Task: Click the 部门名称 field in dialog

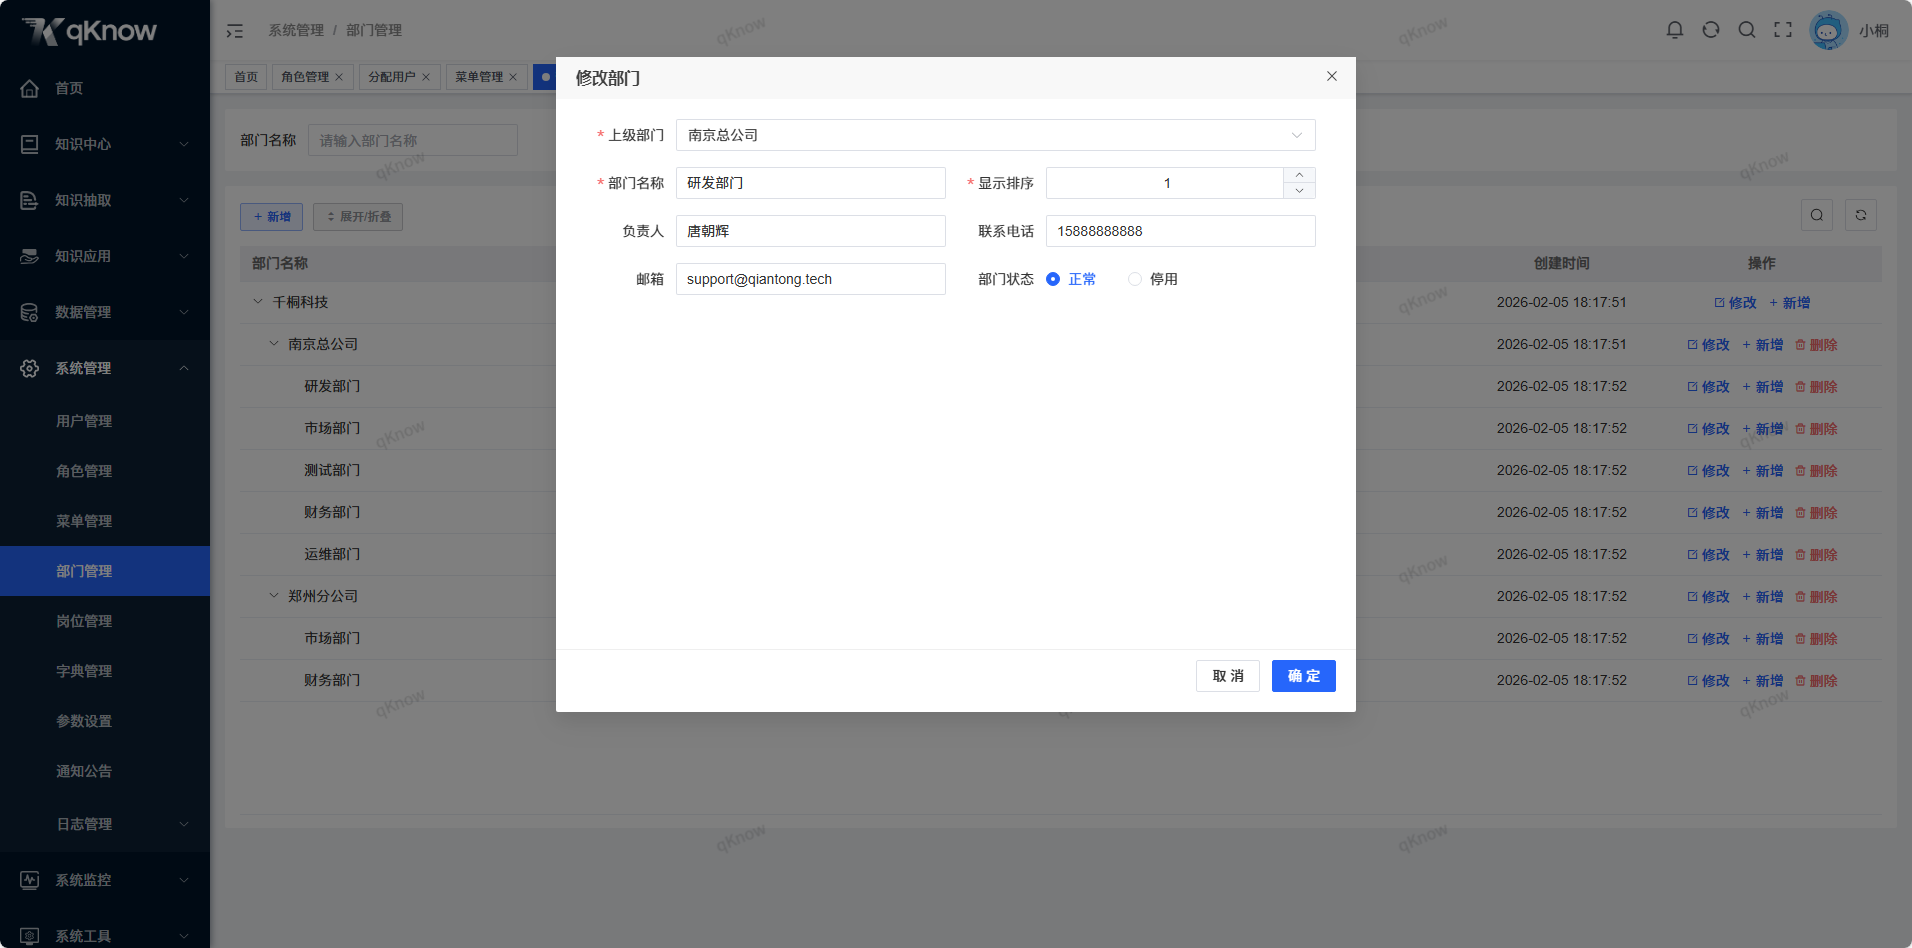Action: point(811,183)
